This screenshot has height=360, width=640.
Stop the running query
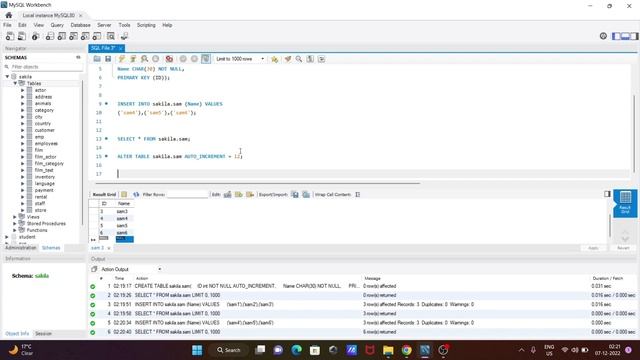point(156,59)
